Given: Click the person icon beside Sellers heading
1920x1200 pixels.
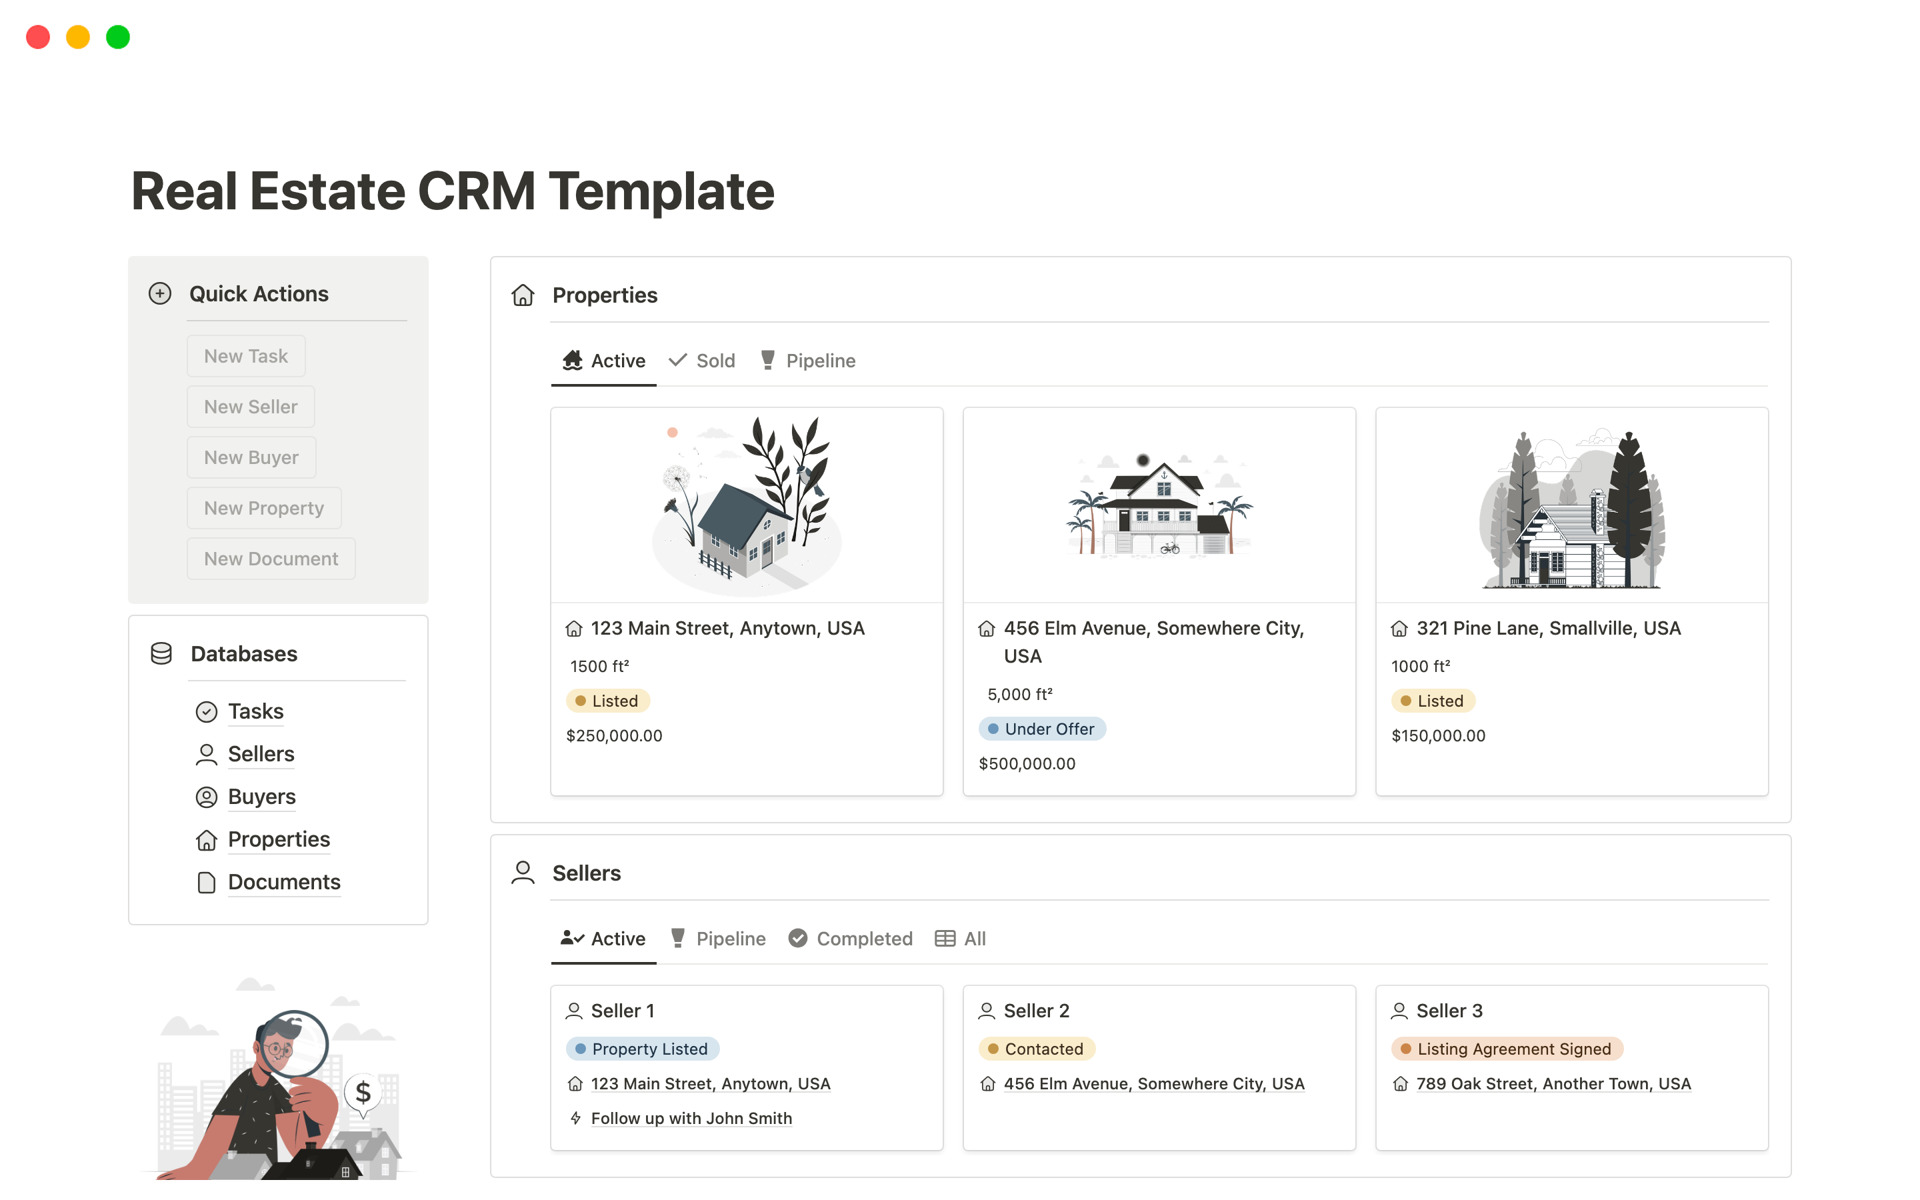Looking at the screenshot, I should [523, 873].
